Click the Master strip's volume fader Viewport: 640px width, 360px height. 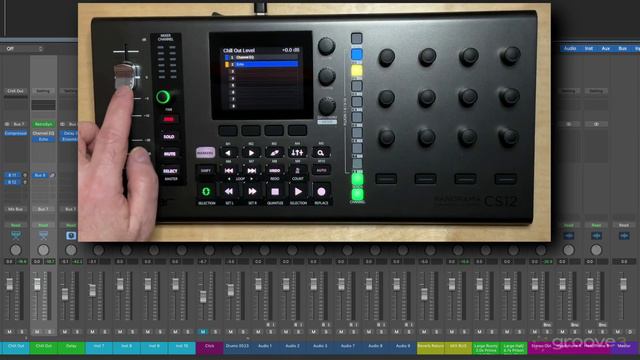(x=623, y=284)
